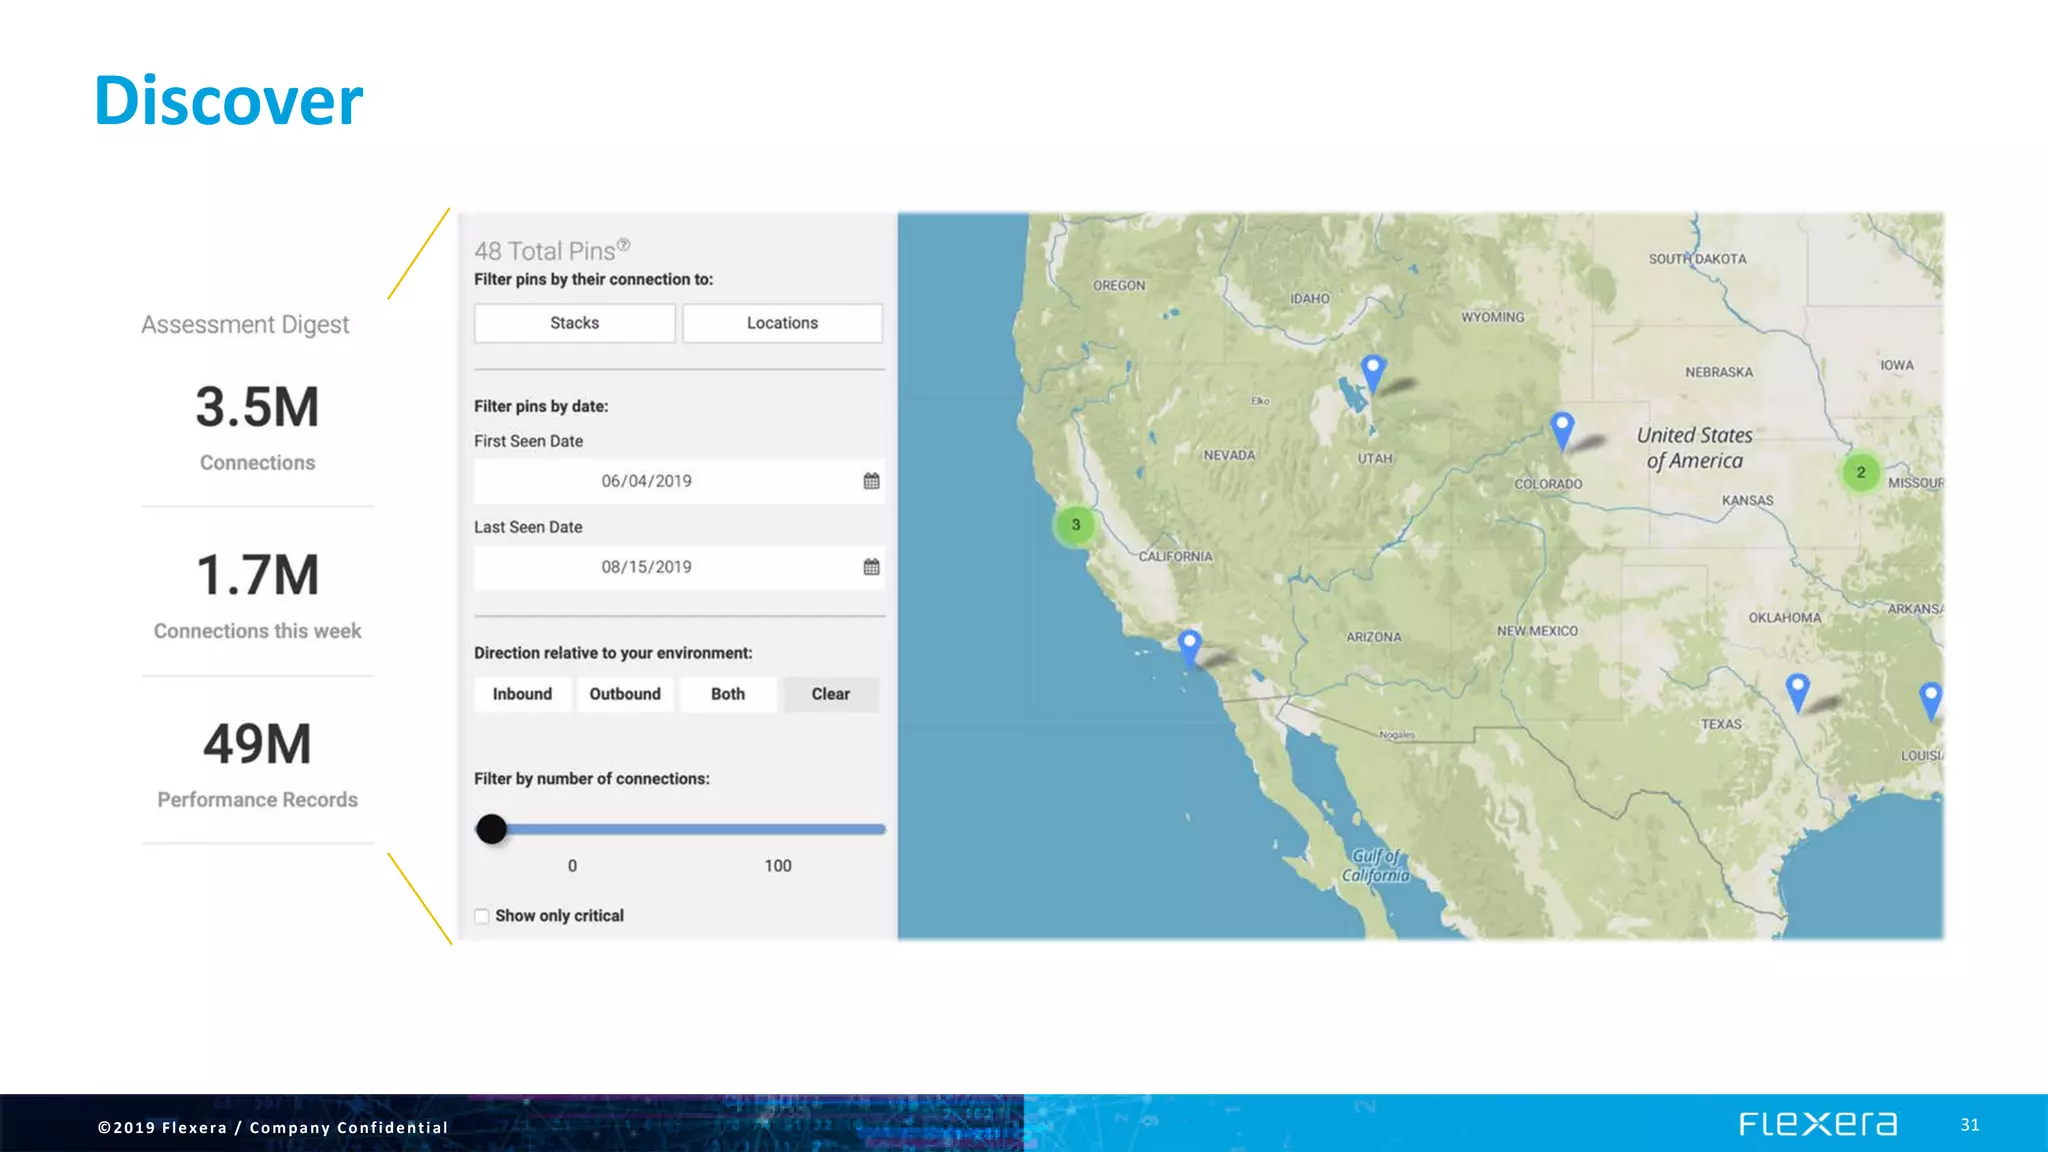Image resolution: width=2048 pixels, height=1152 pixels.
Task: Open calendar for First Seen Date
Action: (871, 481)
